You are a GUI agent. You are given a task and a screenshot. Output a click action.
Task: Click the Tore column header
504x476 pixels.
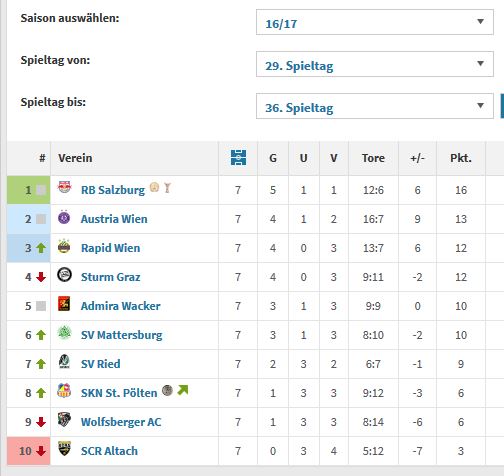pyautogui.click(x=373, y=158)
